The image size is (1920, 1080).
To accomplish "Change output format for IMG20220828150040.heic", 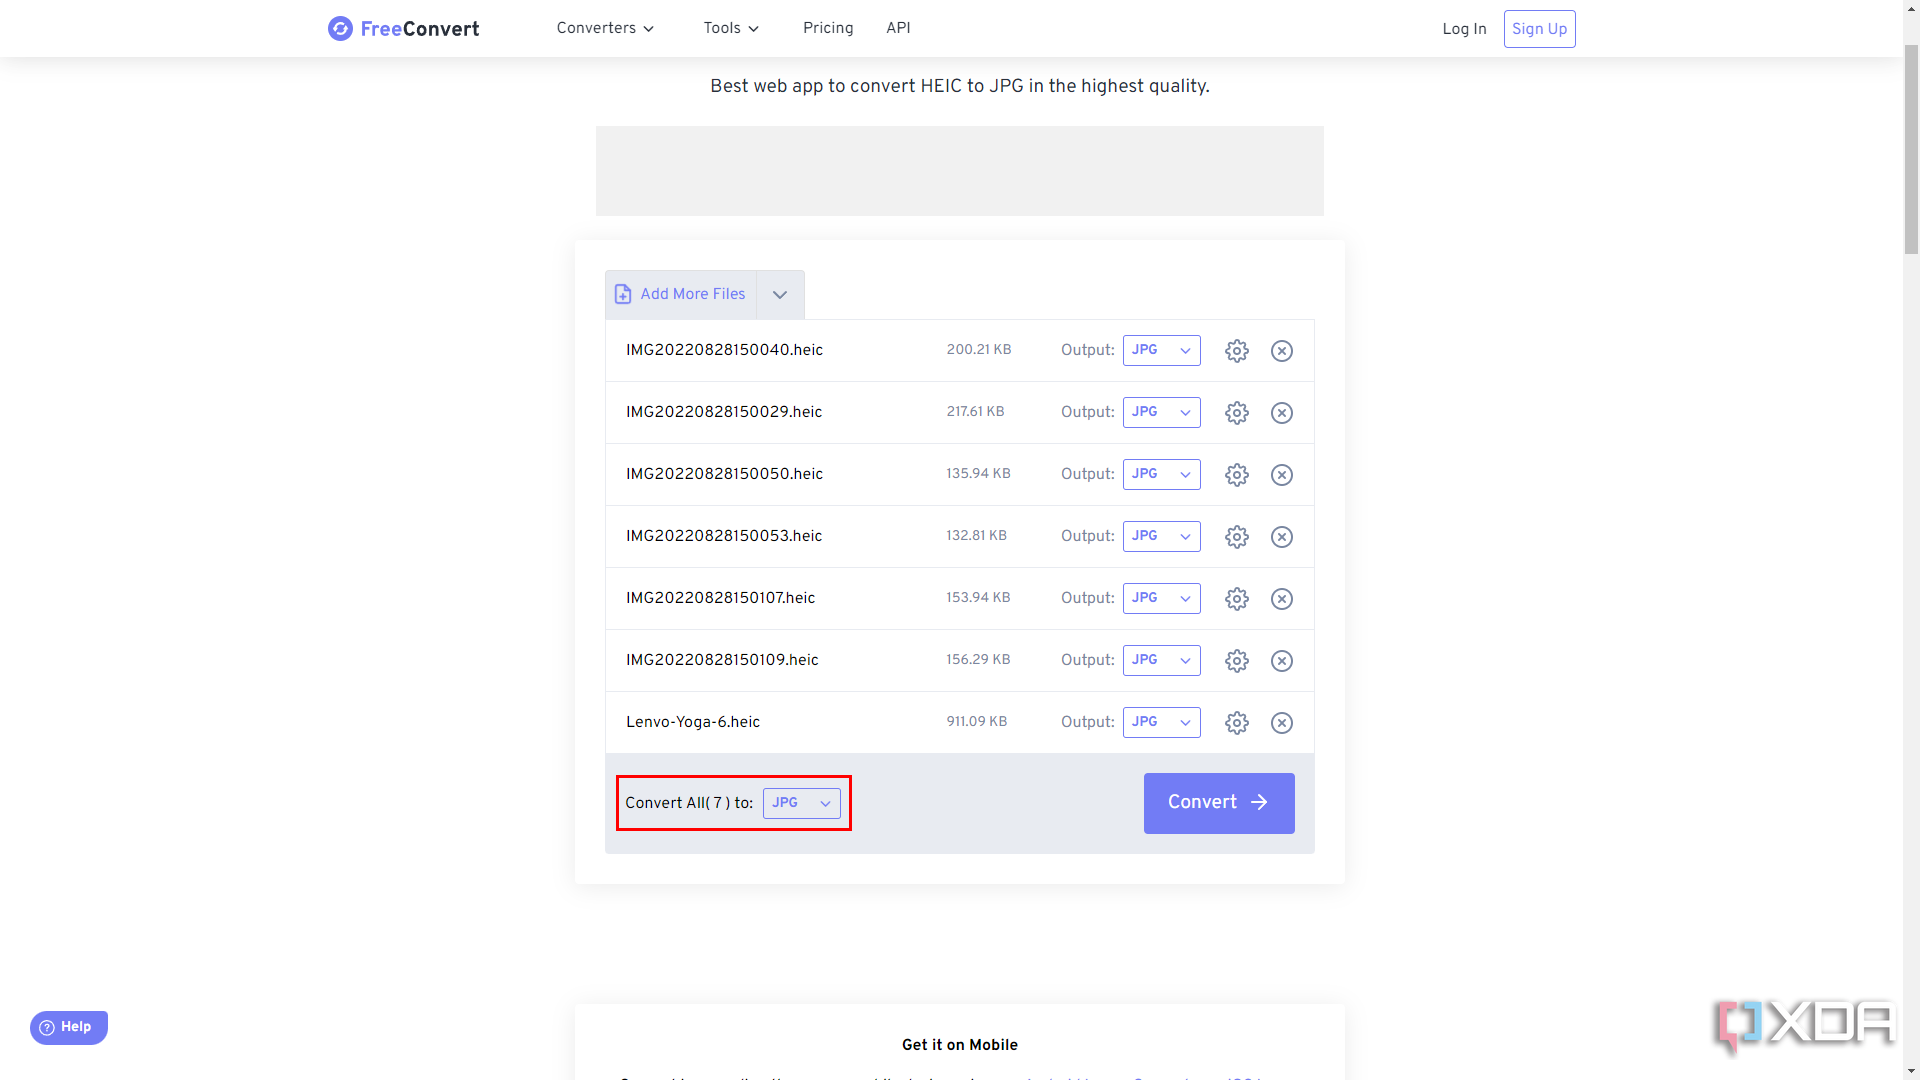I will [x=1160, y=349].
